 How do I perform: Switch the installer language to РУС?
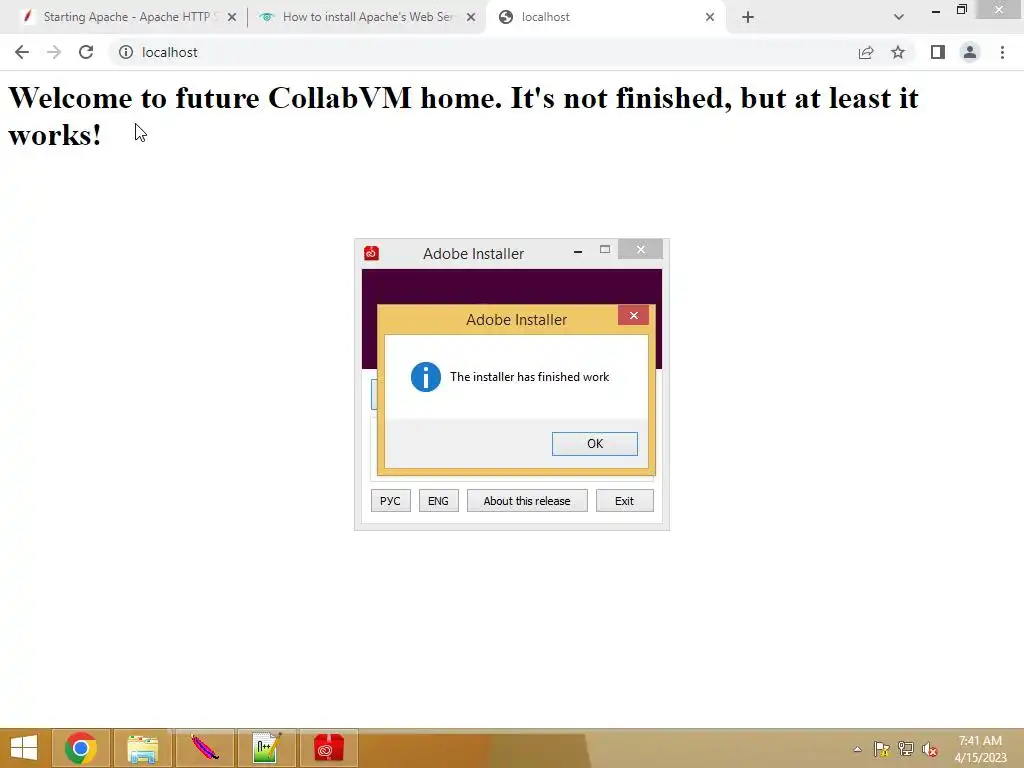tap(391, 501)
